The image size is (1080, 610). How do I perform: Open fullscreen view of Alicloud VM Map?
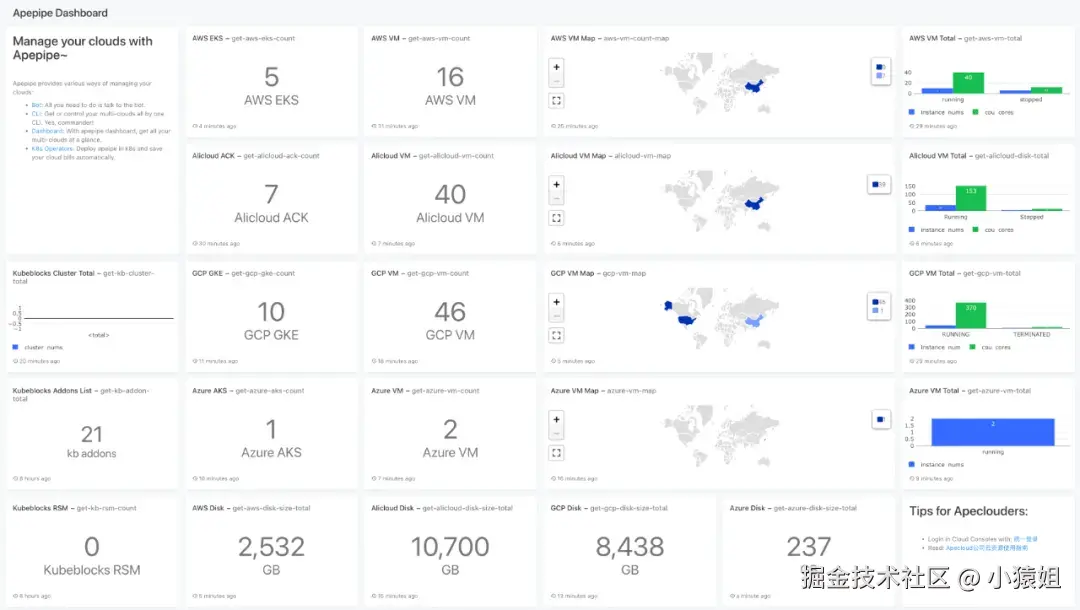coord(557,218)
